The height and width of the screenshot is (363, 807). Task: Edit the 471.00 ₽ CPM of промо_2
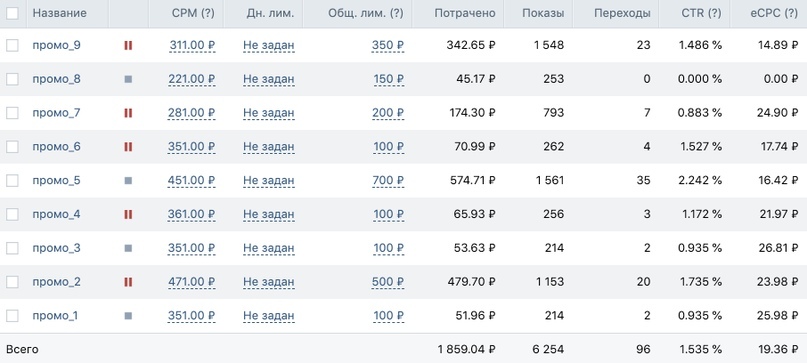[x=191, y=282]
